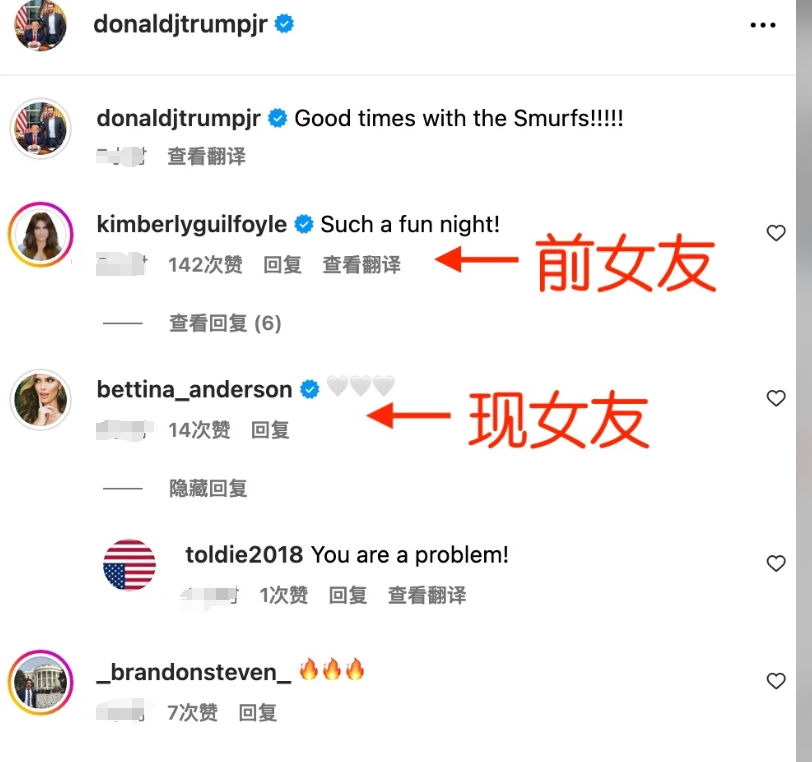Open kimberlyguilfoyle's profile picture
Viewport: 812px width, 762px height.
tap(40, 235)
